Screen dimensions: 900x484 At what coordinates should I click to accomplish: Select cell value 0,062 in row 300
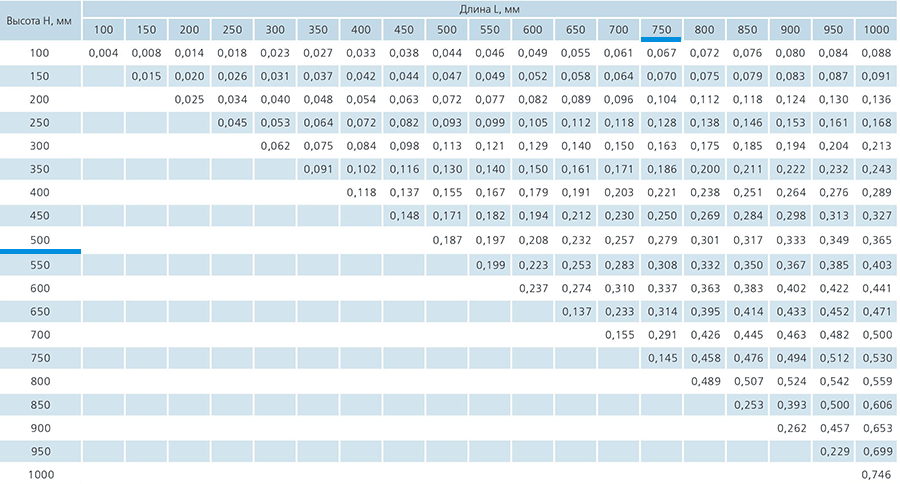275,146
